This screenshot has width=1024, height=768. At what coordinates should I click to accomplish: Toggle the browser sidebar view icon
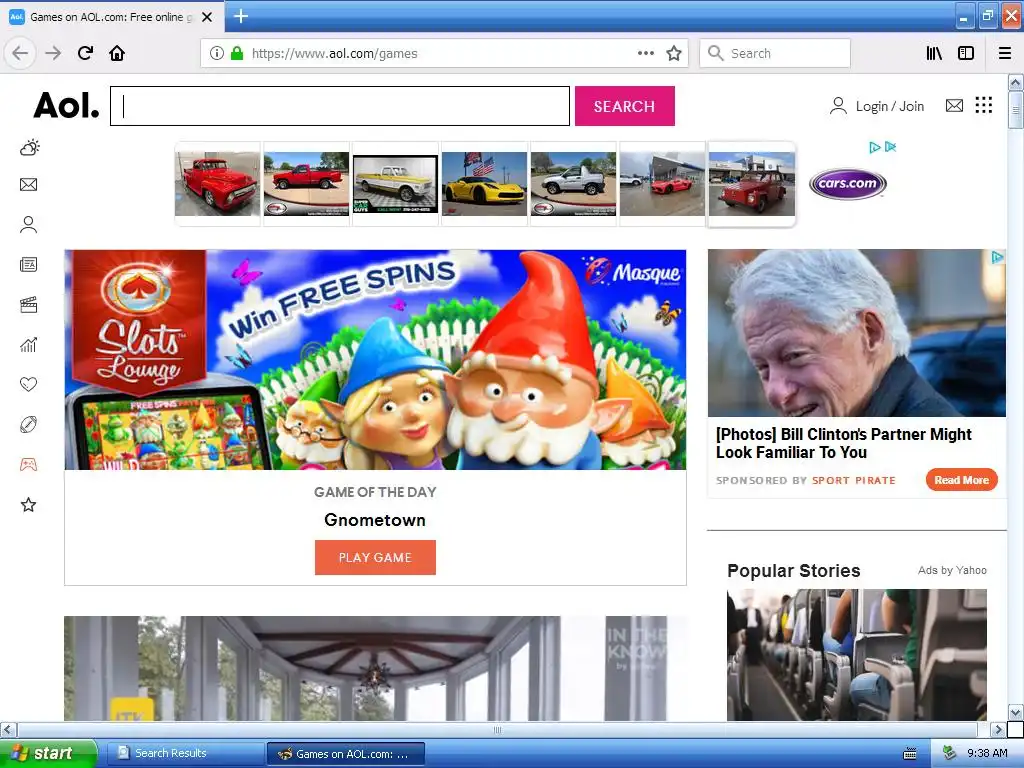(966, 53)
